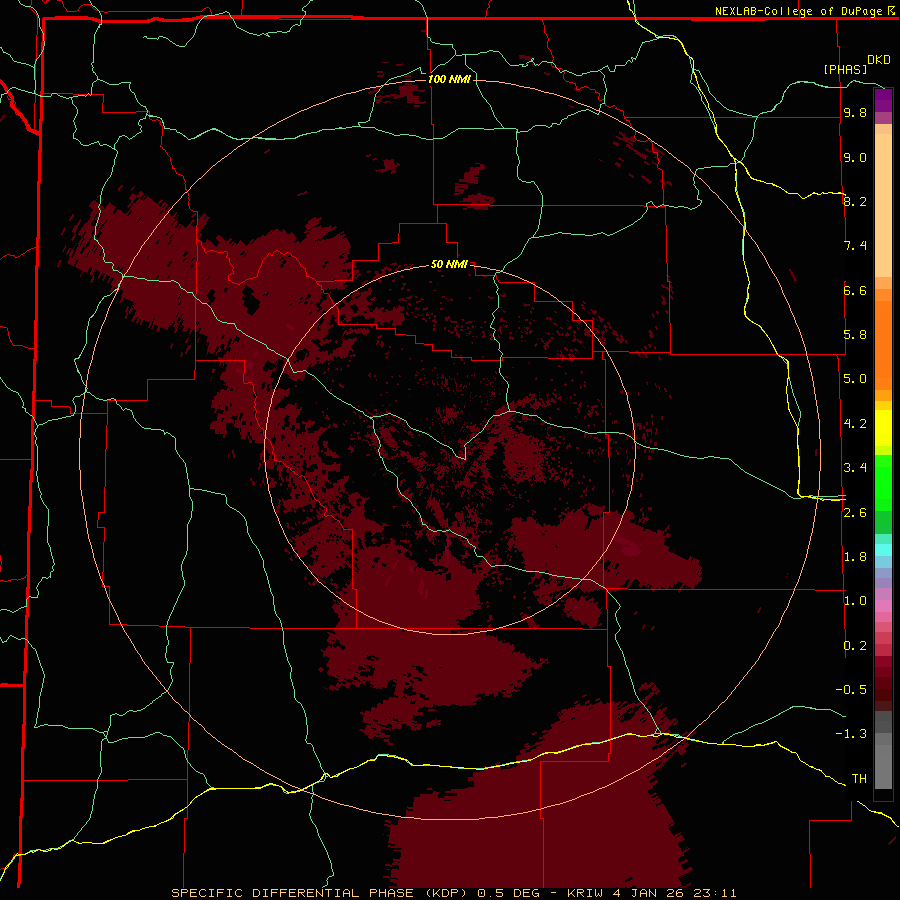The width and height of the screenshot is (900, 900).
Task: Click the 100 NMI range ring label
Action: [x=449, y=79]
